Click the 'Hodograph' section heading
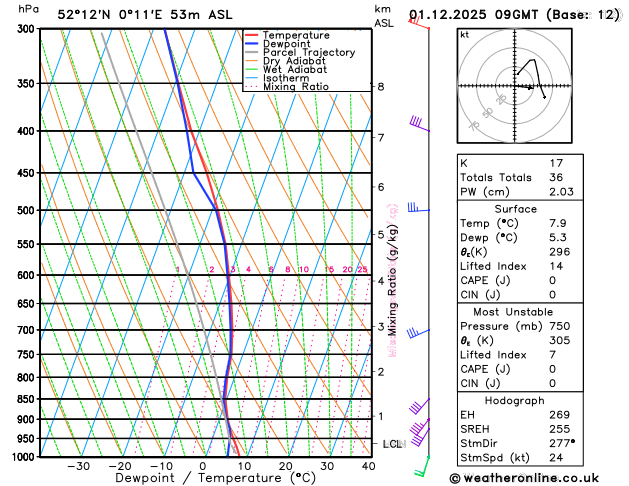Screen dimensions: 629x486 pyautogui.click(x=515, y=401)
